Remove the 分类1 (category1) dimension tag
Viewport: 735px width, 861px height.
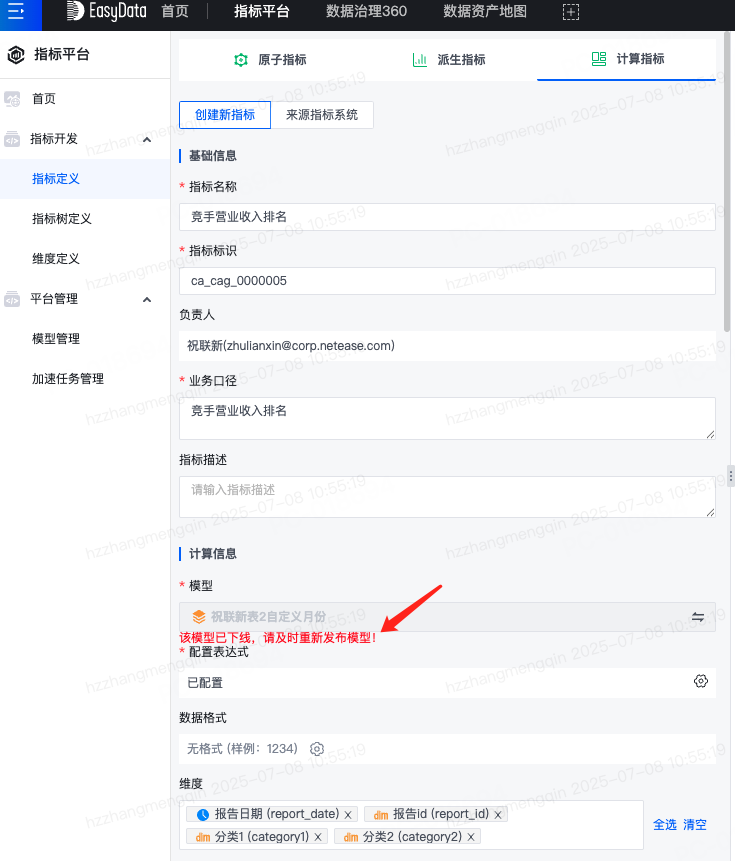tap(318, 837)
